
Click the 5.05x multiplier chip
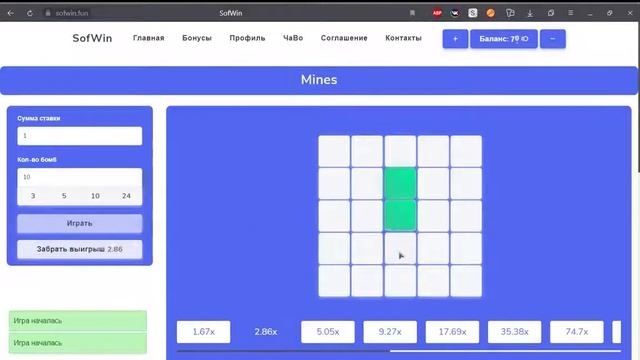pyautogui.click(x=328, y=332)
